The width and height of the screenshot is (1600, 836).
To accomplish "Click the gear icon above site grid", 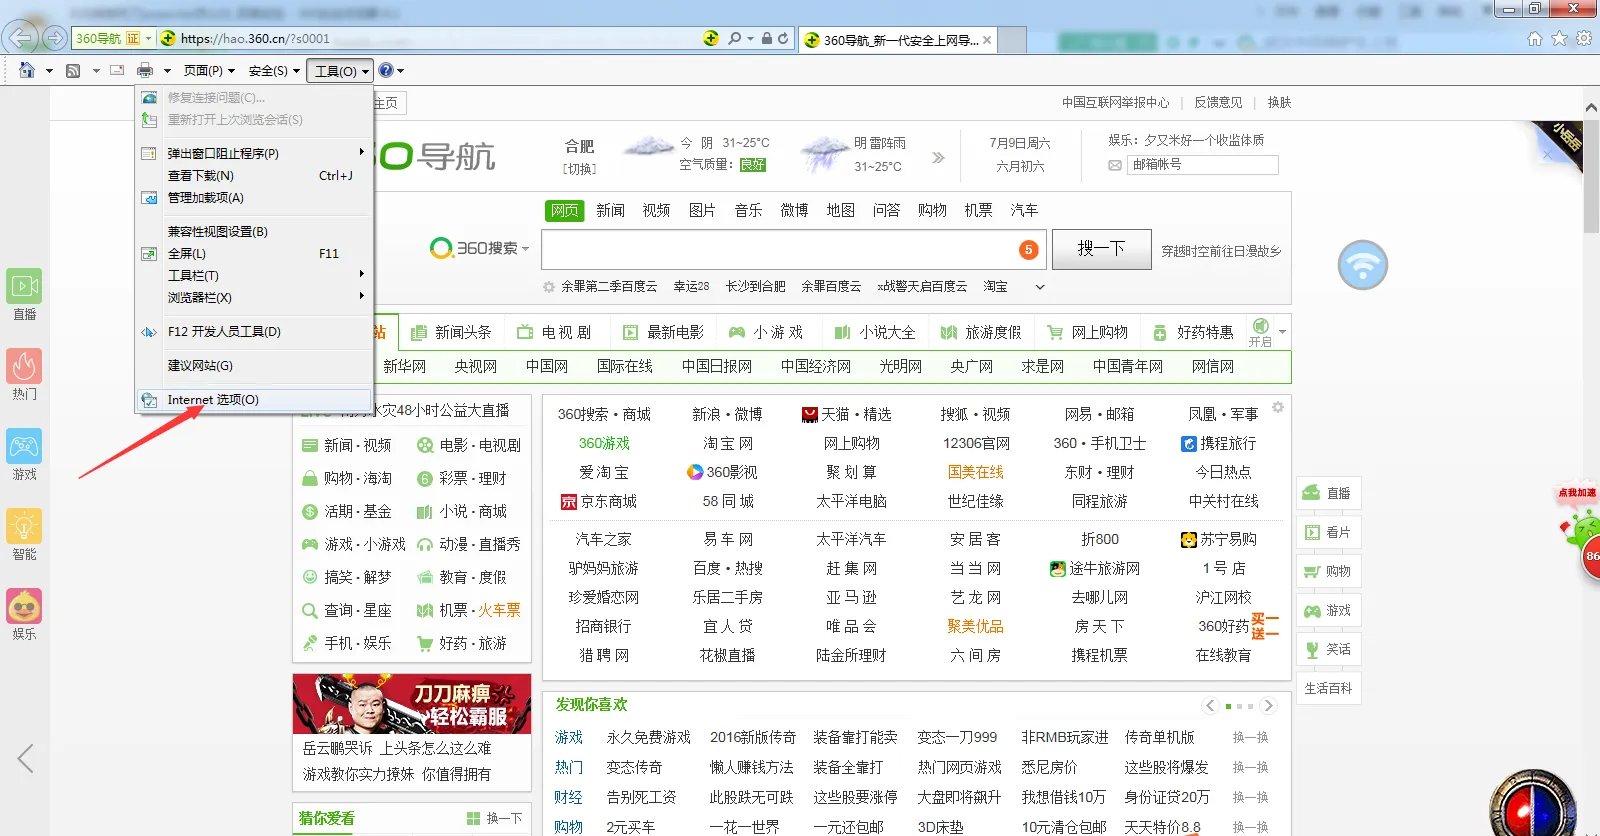I will tap(1278, 407).
